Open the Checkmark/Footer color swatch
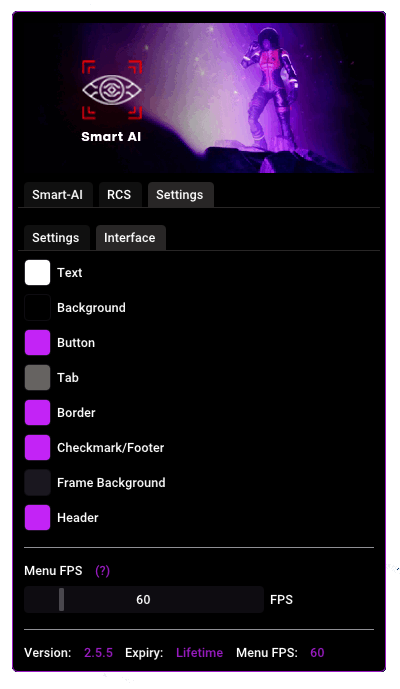The height and width of the screenshot is (689, 400). coord(37,447)
